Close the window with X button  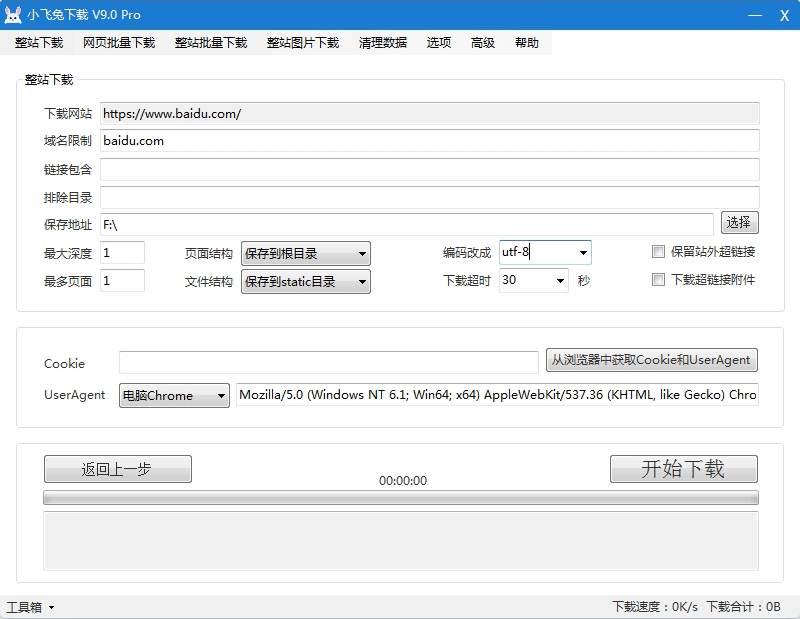tap(784, 15)
